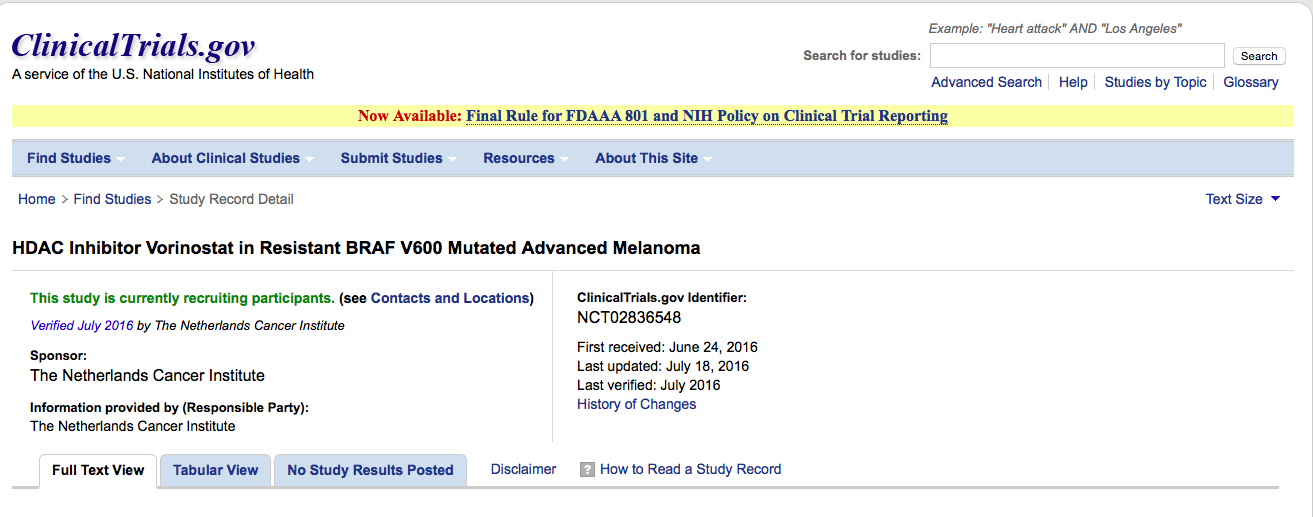
Task: Open the Resources menu
Action: [x=525, y=158]
